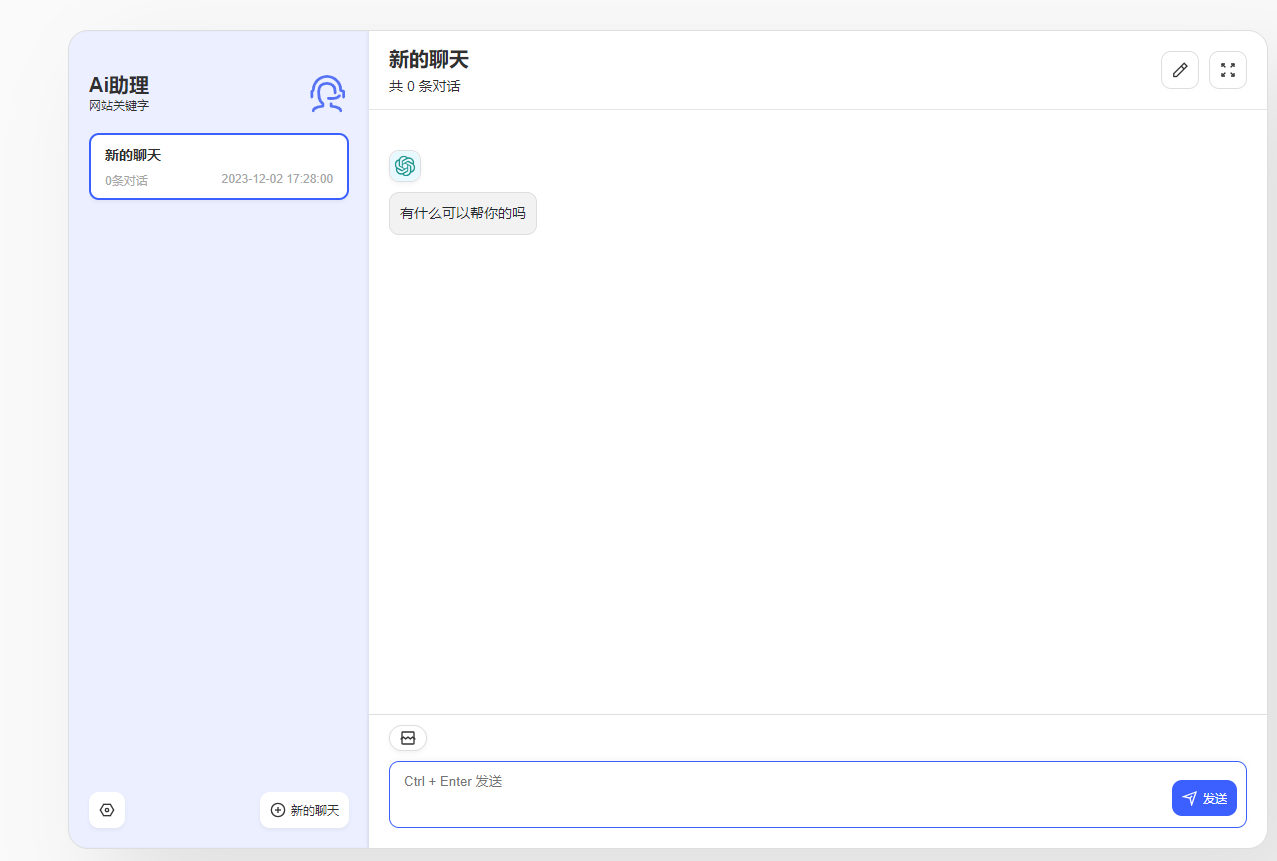This screenshot has height=861, width=1277.
Task: Click the 有什么可以帮你的吗 message bubble
Action: tap(462, 213)
